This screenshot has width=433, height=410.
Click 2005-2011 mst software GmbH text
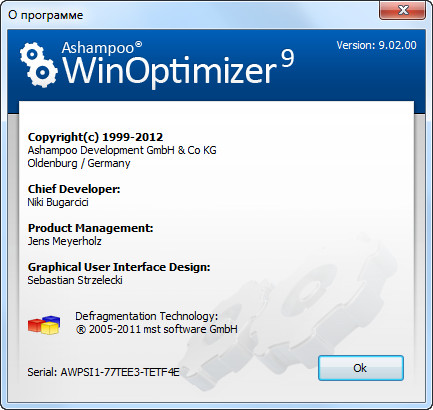[163, 329]
